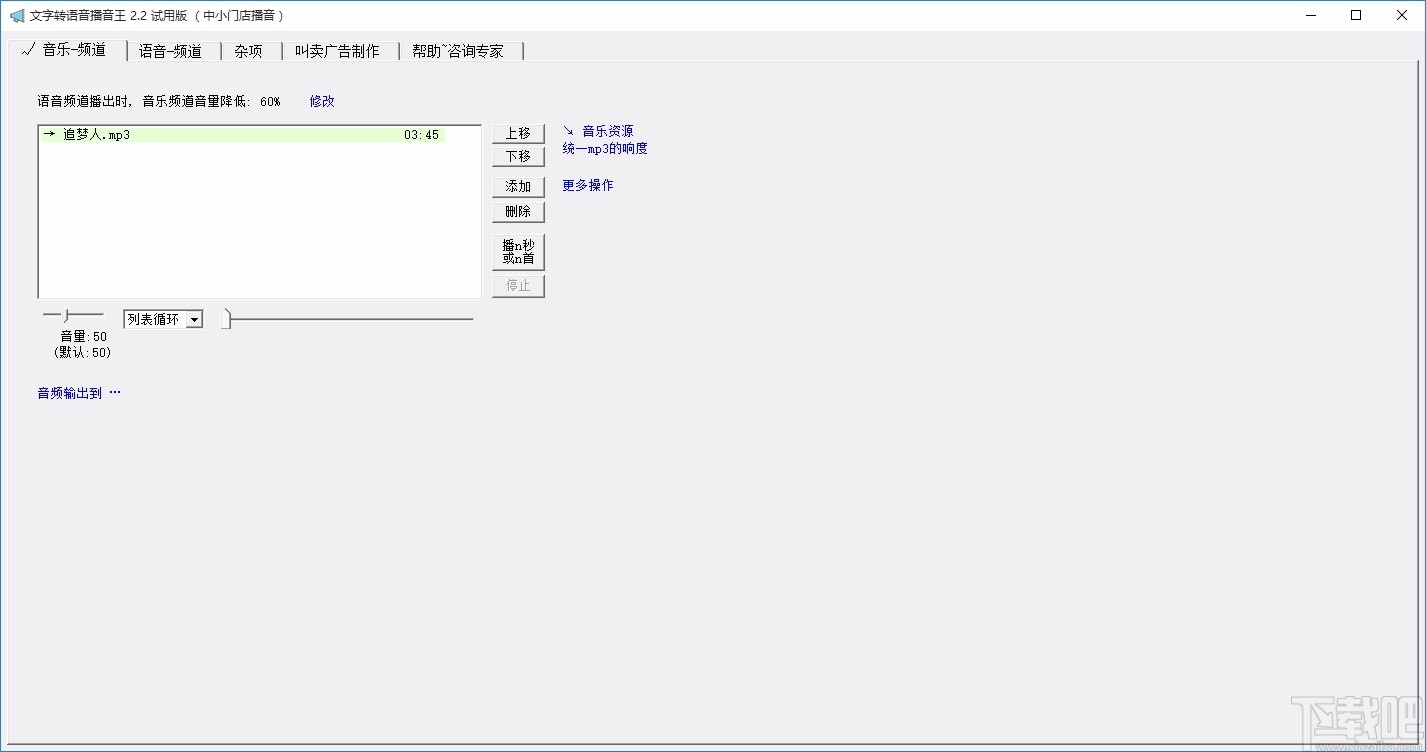Image resolution: width=1426 pixels, height=752 pixels.
Task: Switch to the 语音-频道 tab
Action: click(x=172, y=50)
